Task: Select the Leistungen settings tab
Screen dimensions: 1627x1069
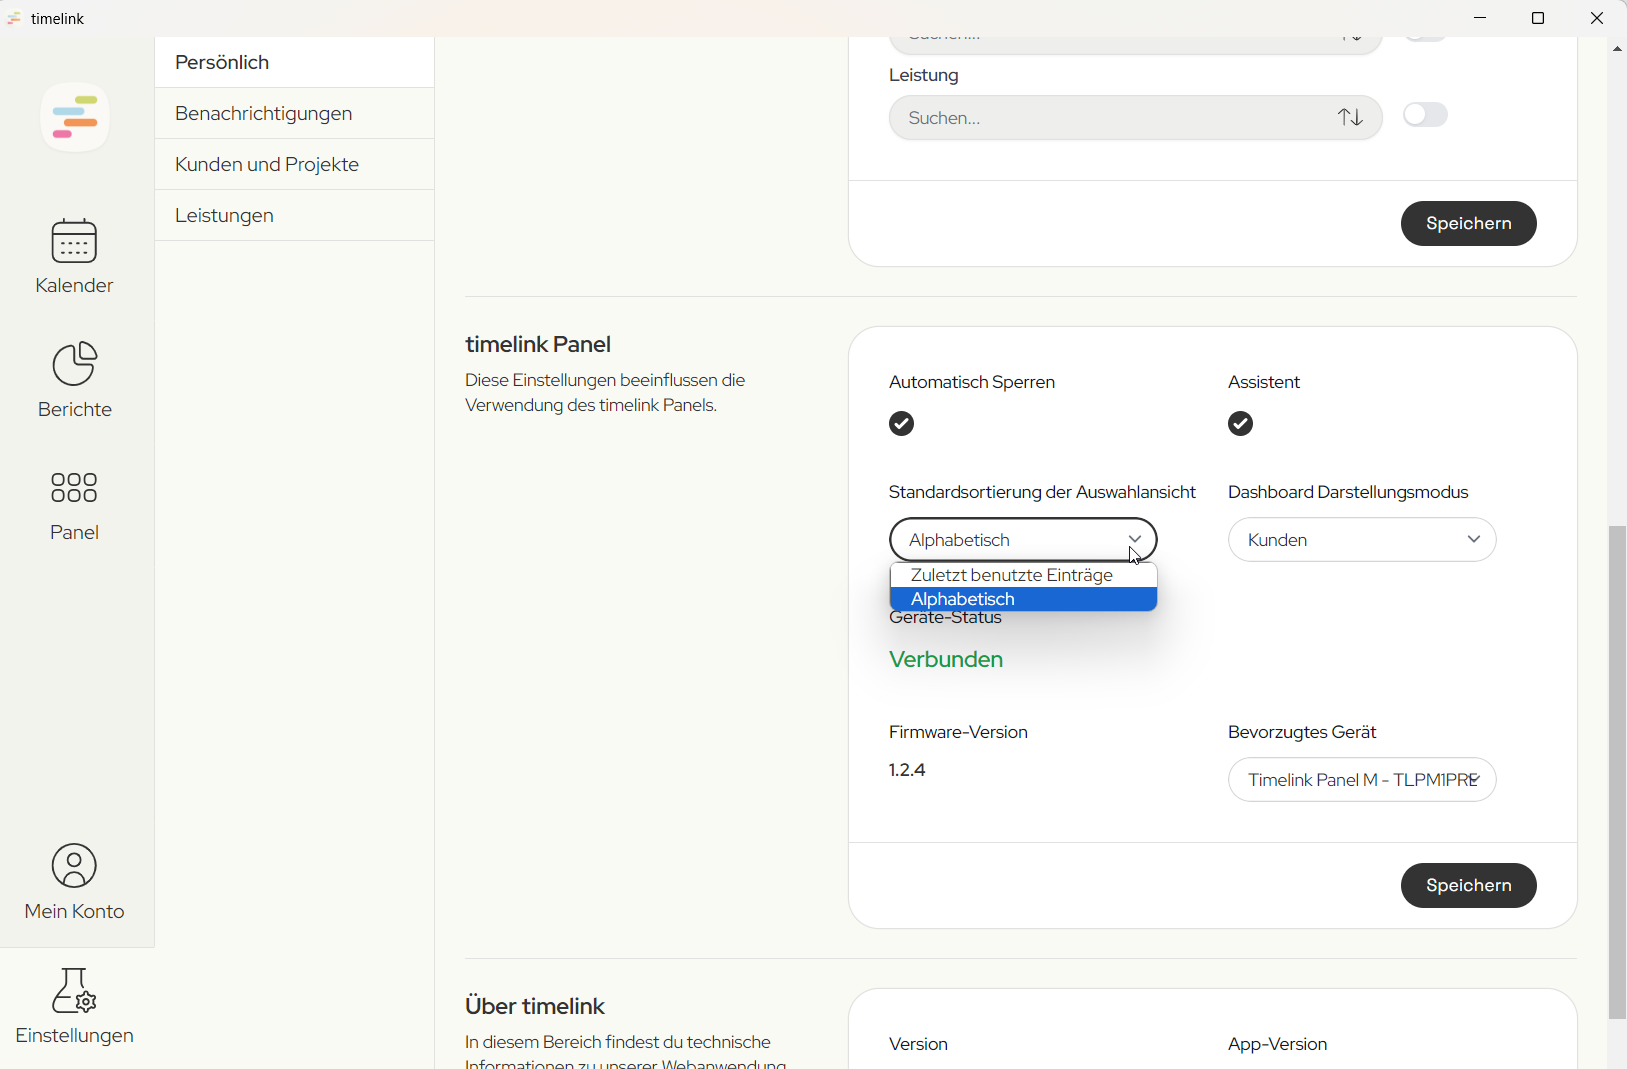Action: [294, 215]
